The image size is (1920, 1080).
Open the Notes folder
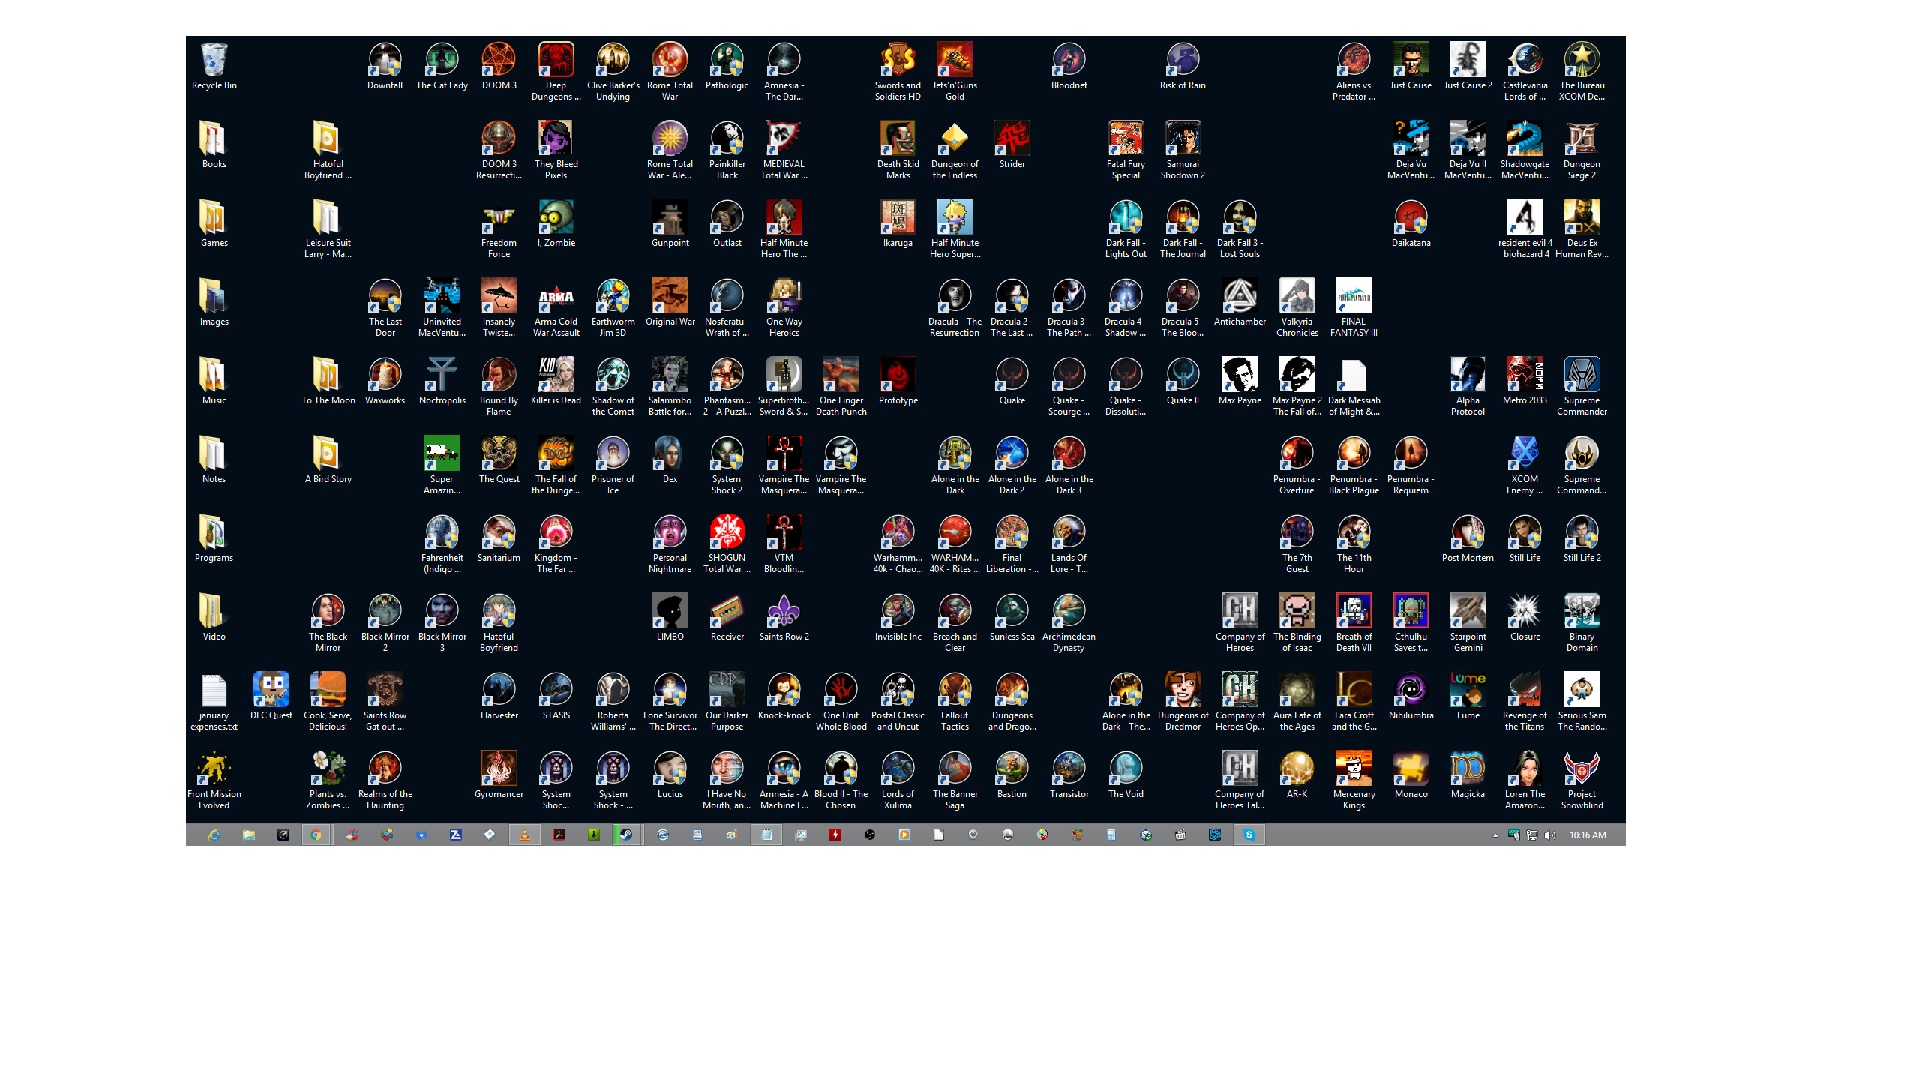pyautogui.click(x=214, y=460)
